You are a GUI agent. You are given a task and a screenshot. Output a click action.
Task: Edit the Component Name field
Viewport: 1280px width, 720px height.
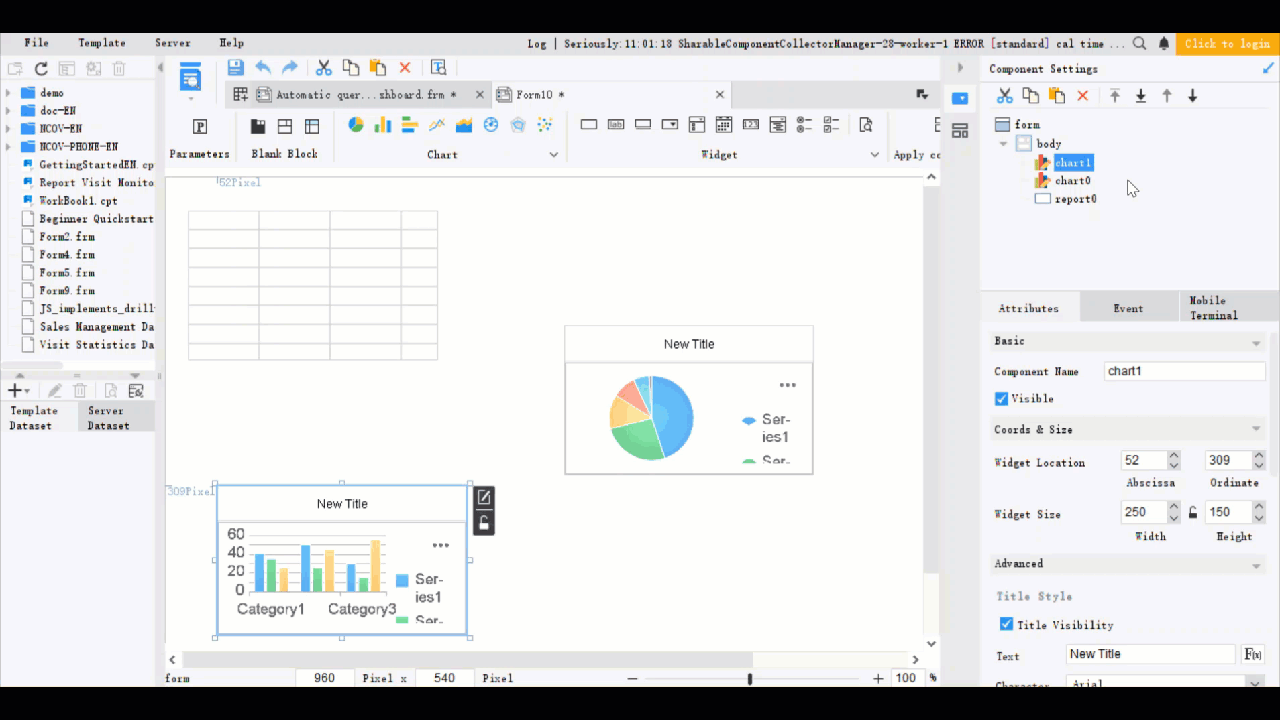1185,371
